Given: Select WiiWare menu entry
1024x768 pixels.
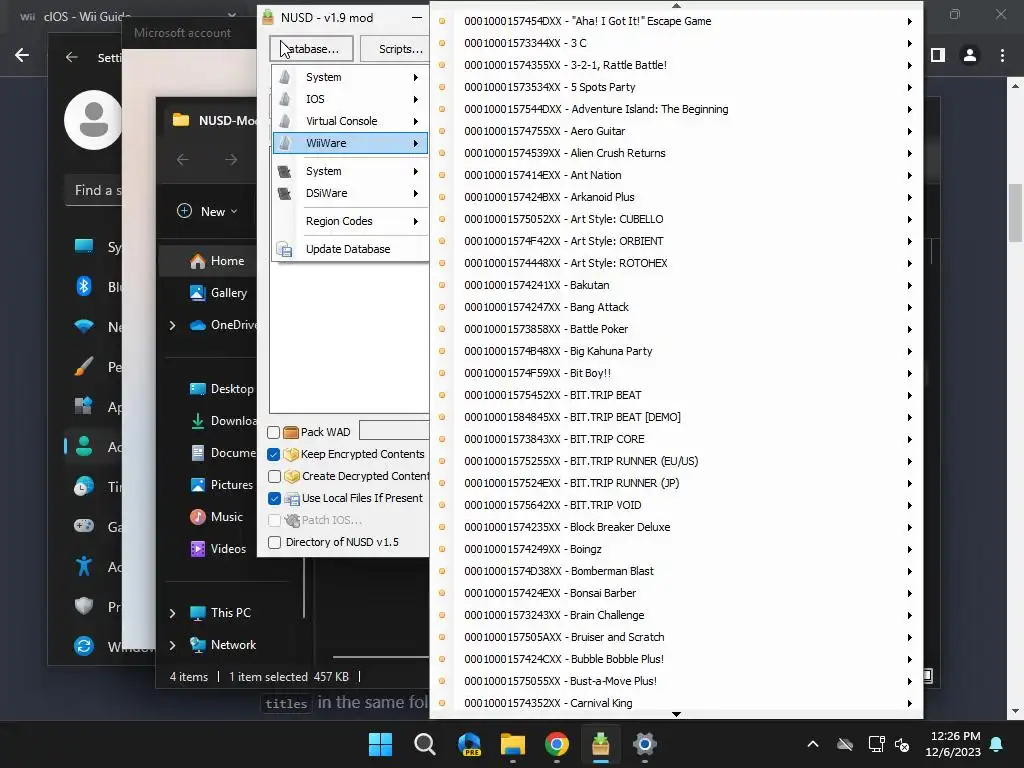Looking at the screenshot, I should click(x=350, y=143).
